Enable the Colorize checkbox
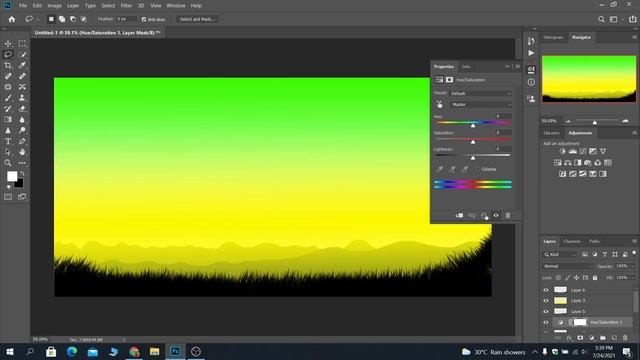Viewport: 640px width, 360px height. [478, 169]
